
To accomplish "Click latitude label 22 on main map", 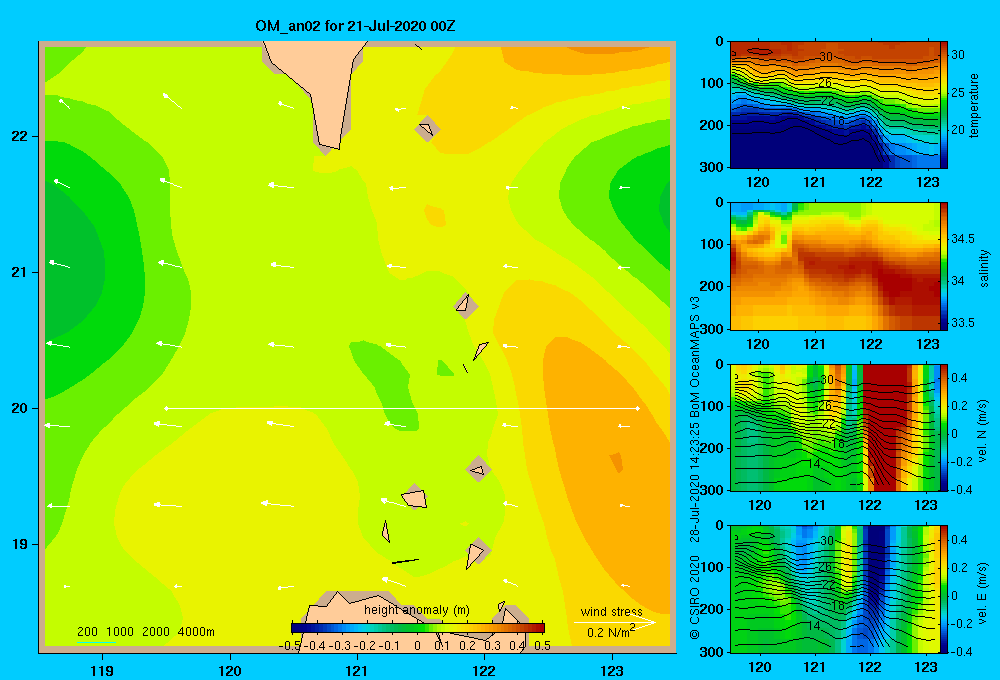I will click(x=20, y=137).
